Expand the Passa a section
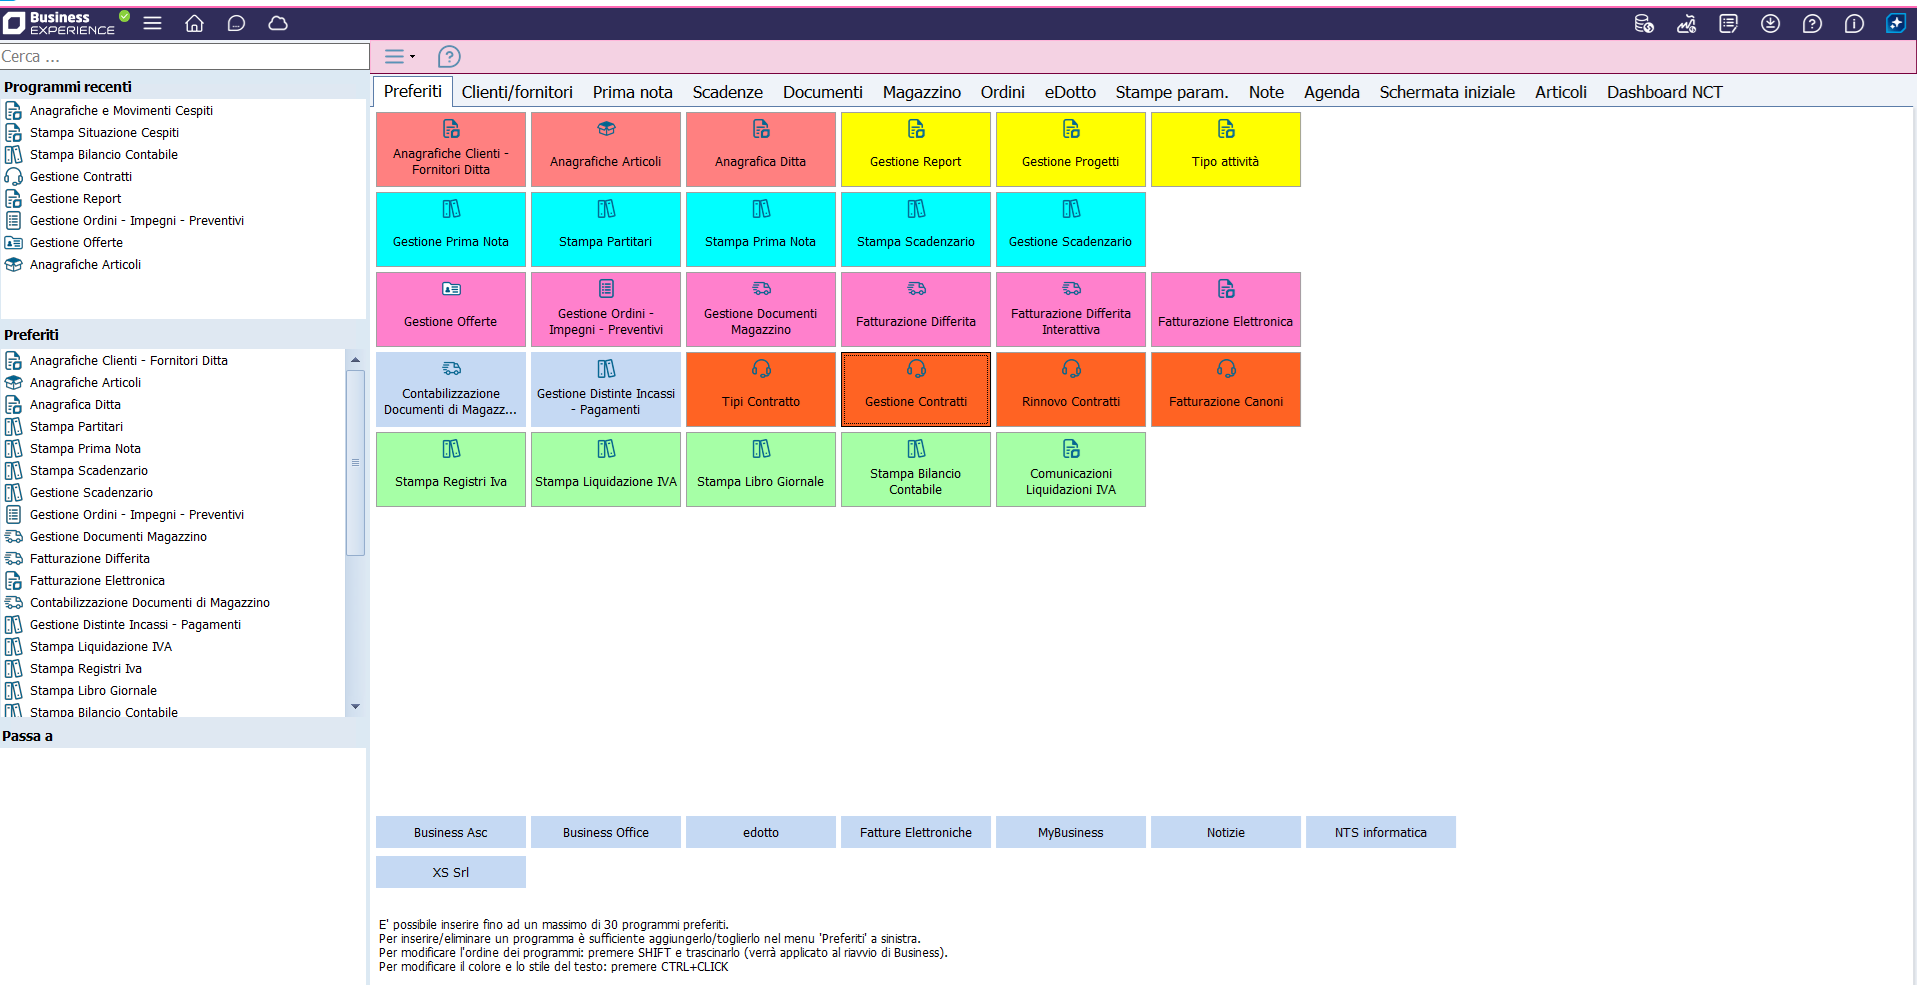1917x985 pixels. pyautogui.click(x=28, y=736)
